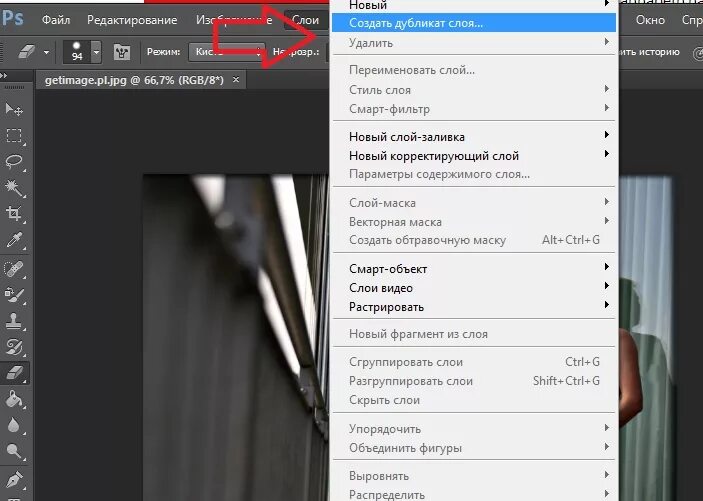Select the Magic Wand tool
The image size is (703, 501).
14,187
